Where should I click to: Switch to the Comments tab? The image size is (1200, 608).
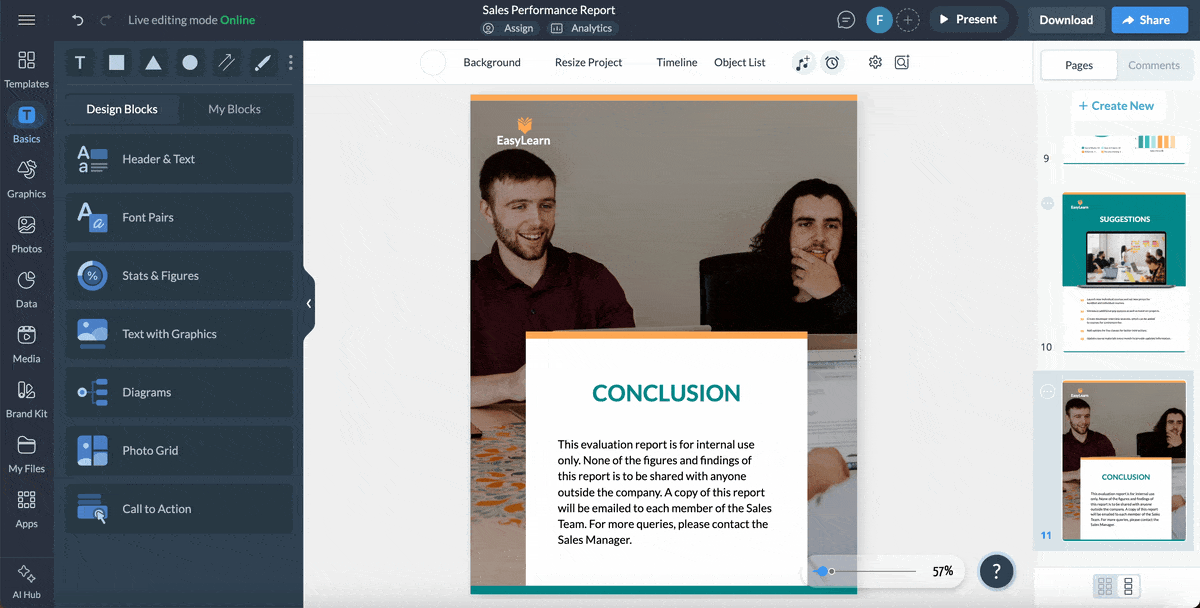1155,65
